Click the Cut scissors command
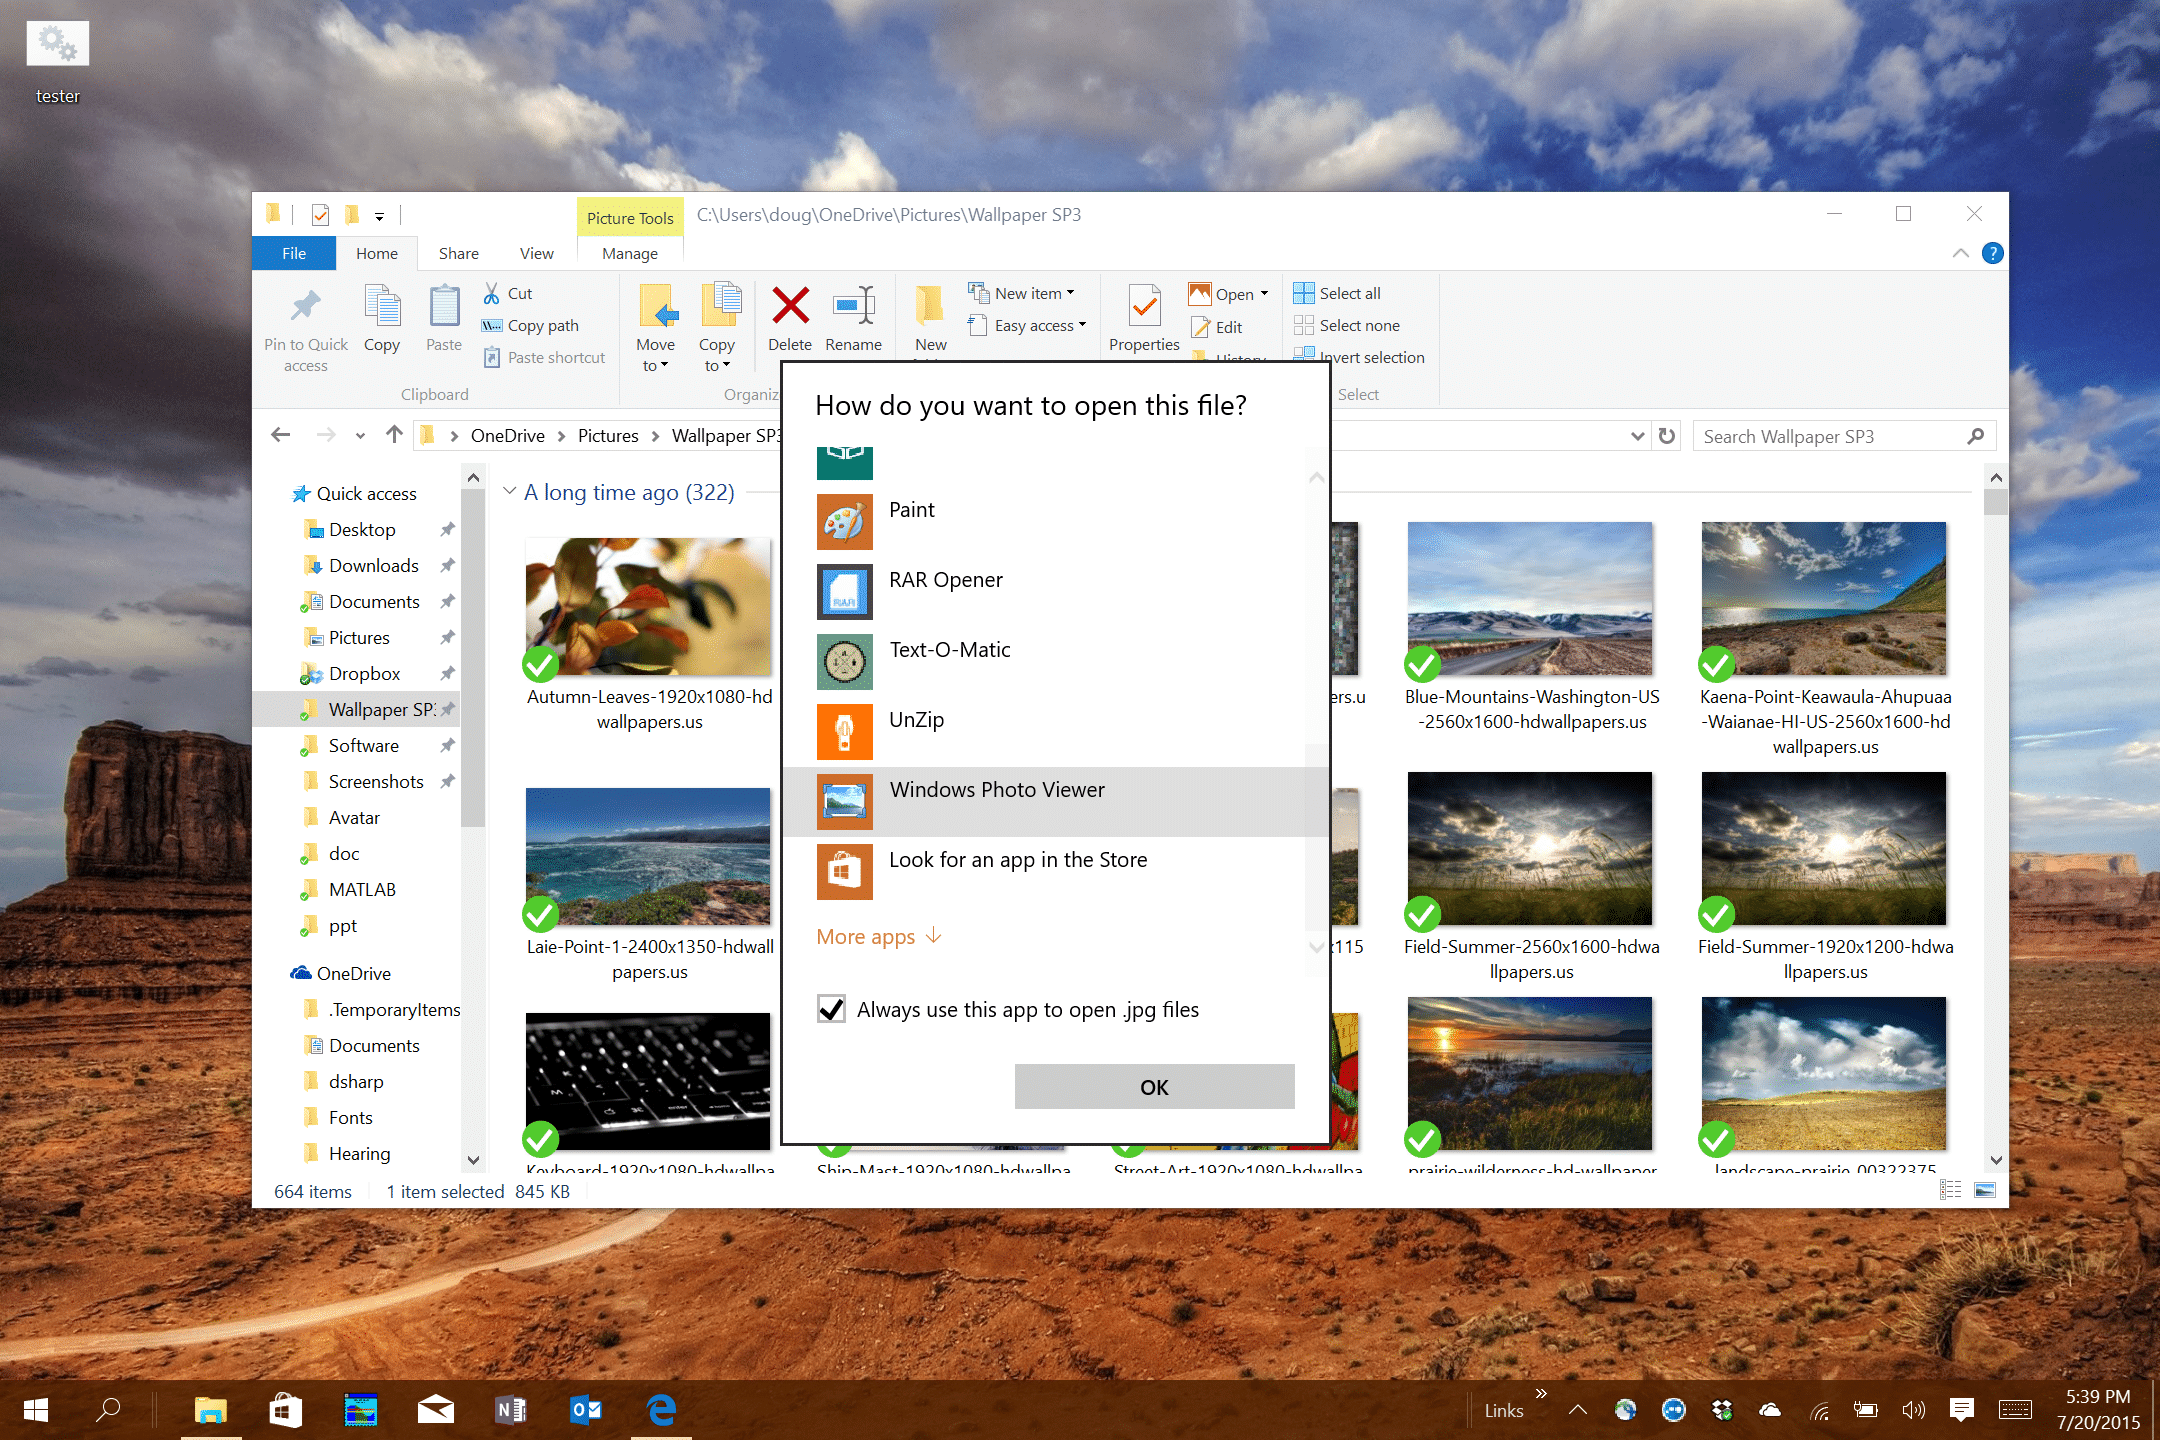This screenshot has width=2160, height=1440. point(507,293)
